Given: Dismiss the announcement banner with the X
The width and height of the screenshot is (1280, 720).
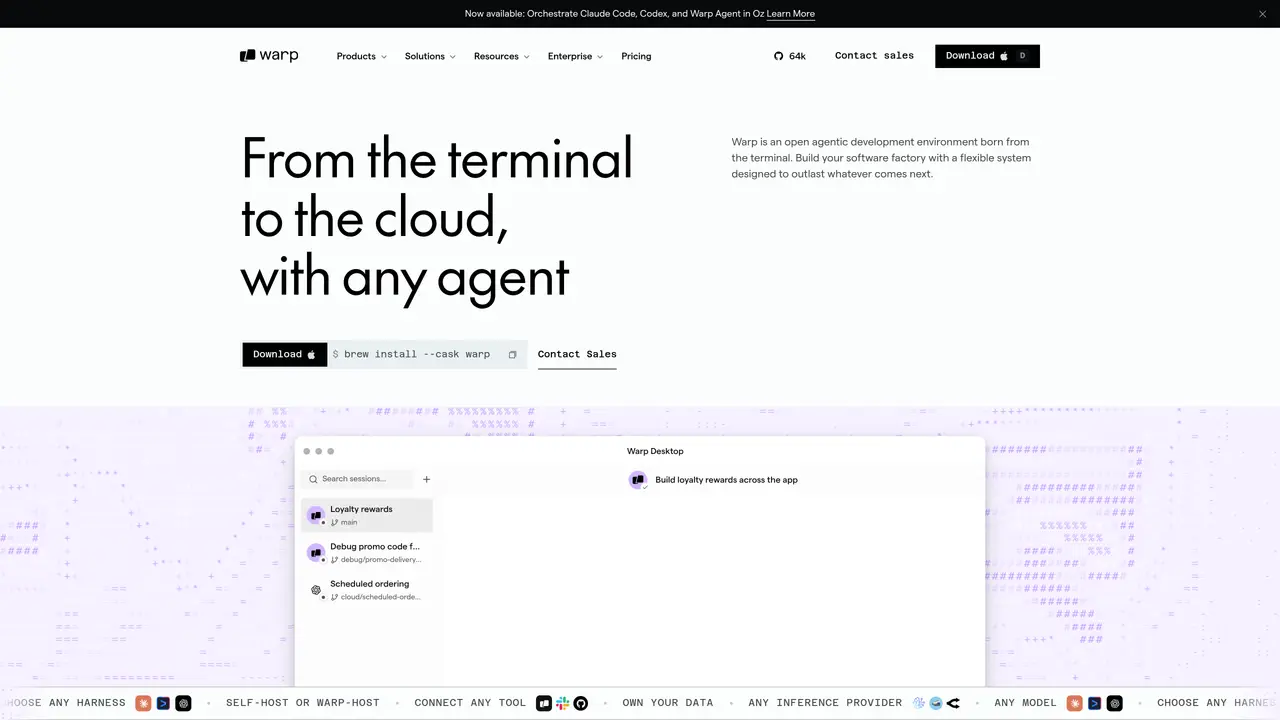Looking at the screenshot, I should [x=1262, y=14].
